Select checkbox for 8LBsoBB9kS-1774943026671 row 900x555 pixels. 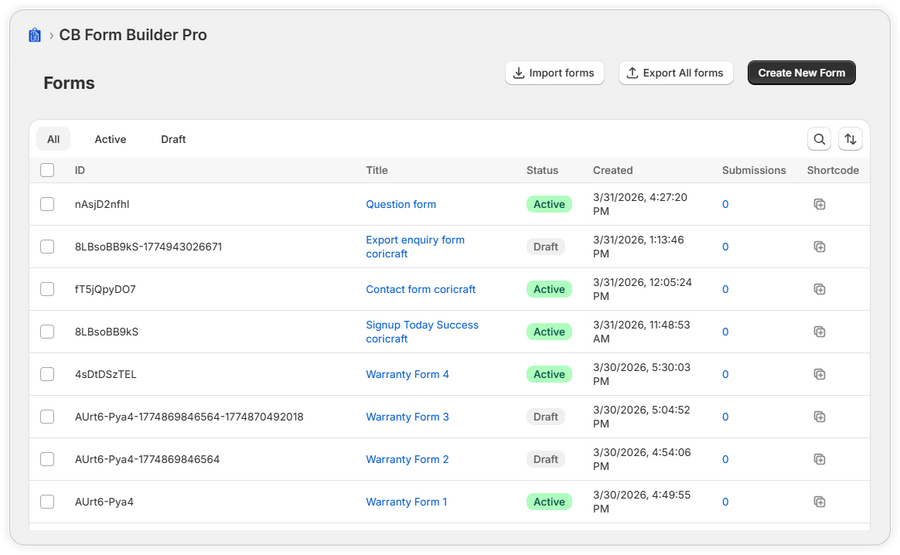[x=47, y=247]
